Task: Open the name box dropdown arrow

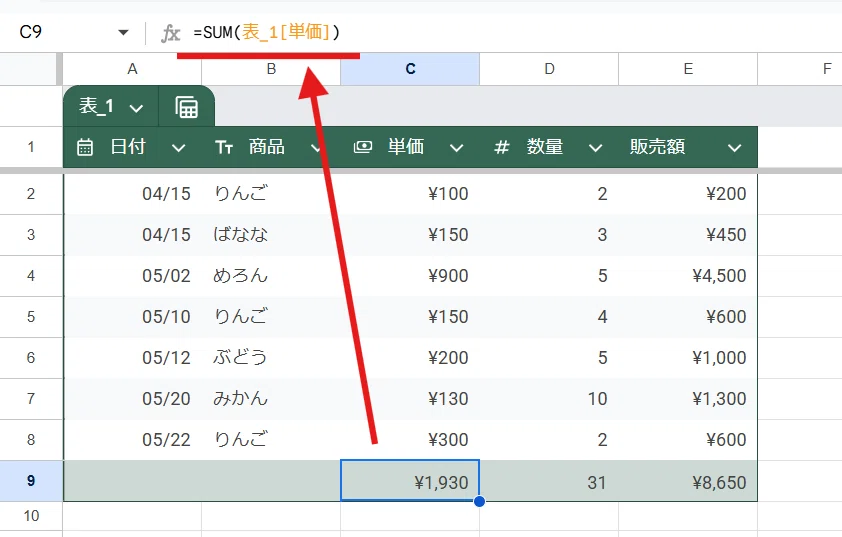Action: coord(123,33)
